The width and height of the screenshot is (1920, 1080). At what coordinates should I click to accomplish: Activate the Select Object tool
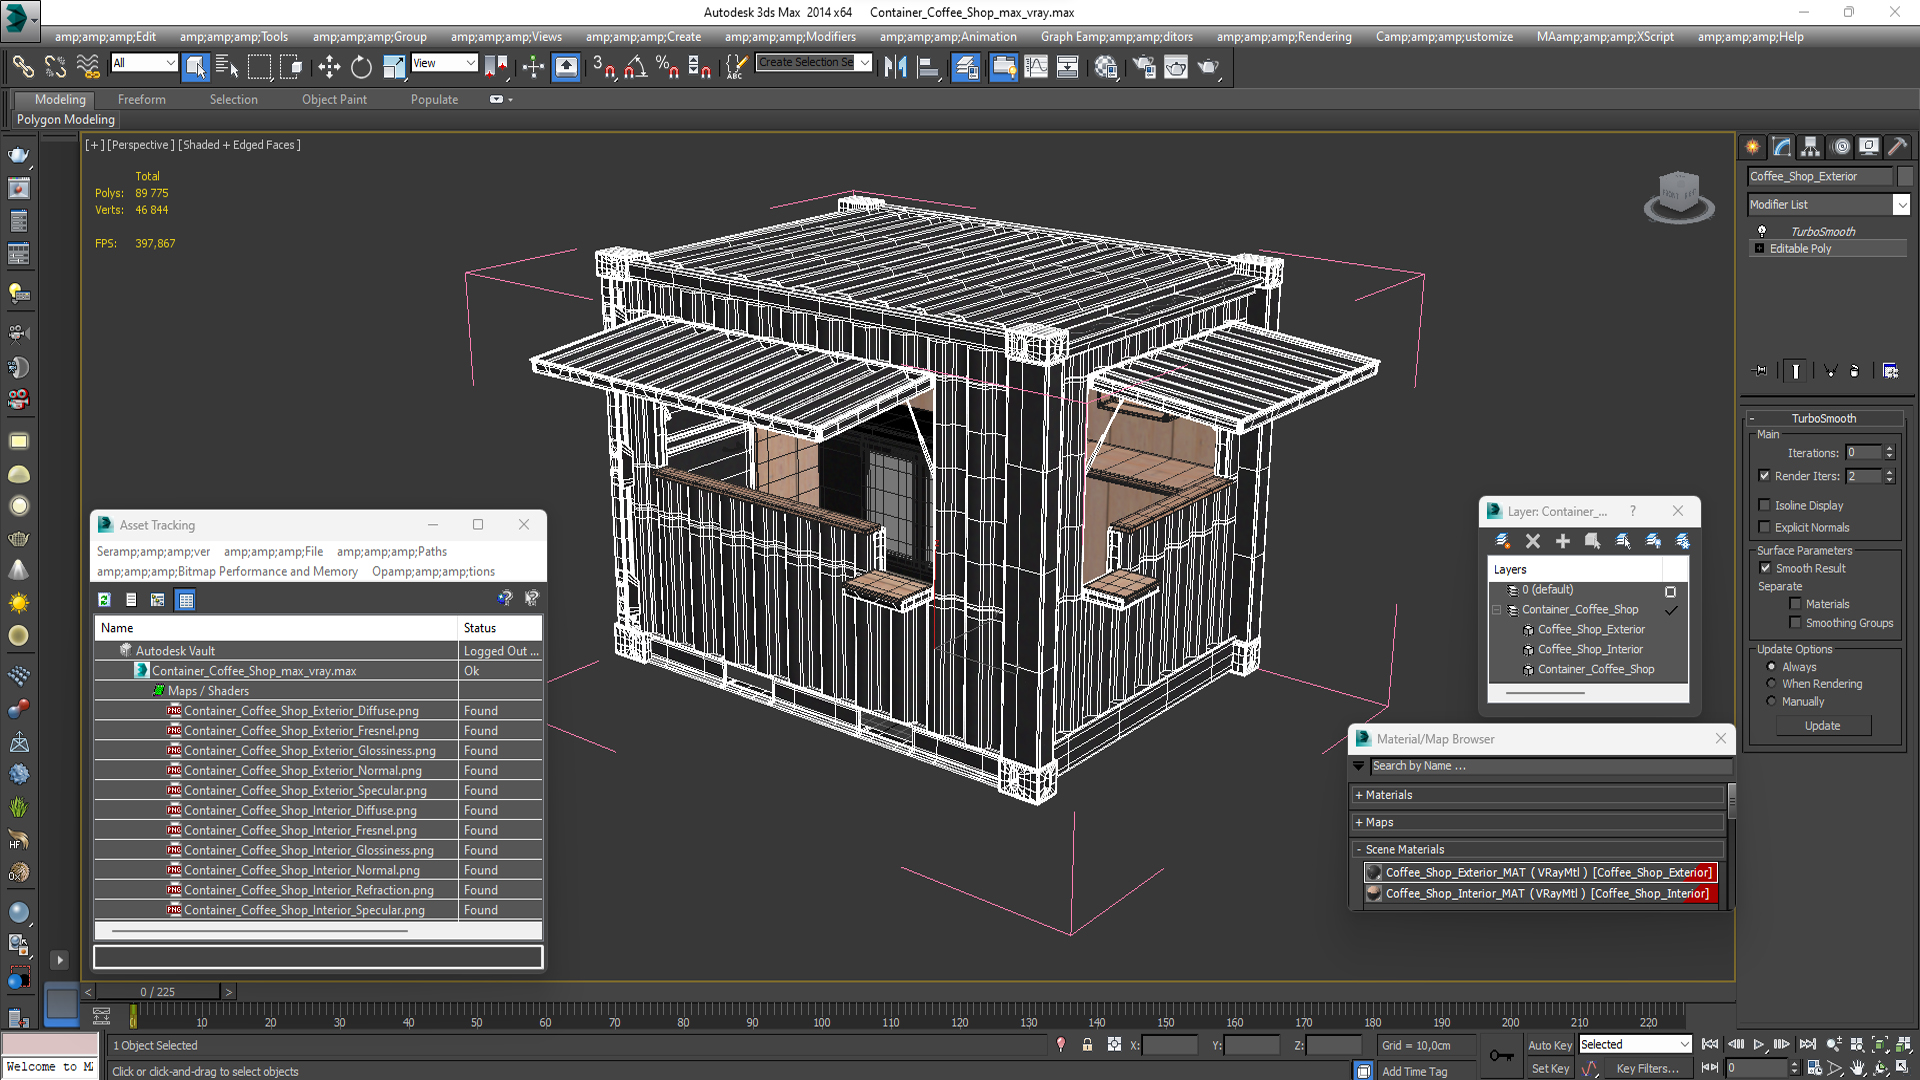coord(196,67)
